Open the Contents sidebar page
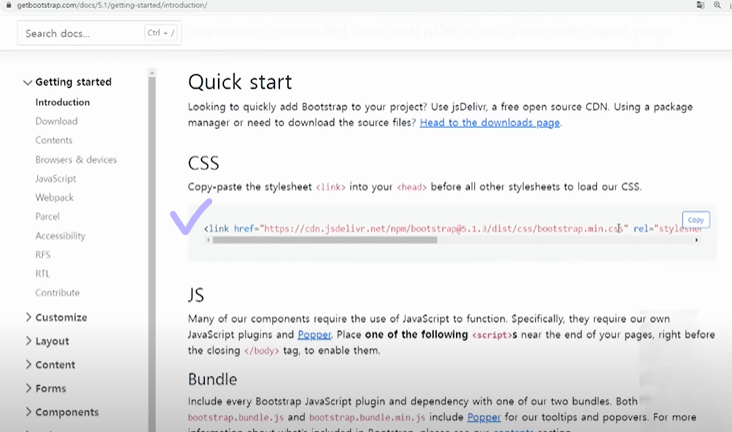This screenshot has width=732, height=432. click(x=54, y=140)
